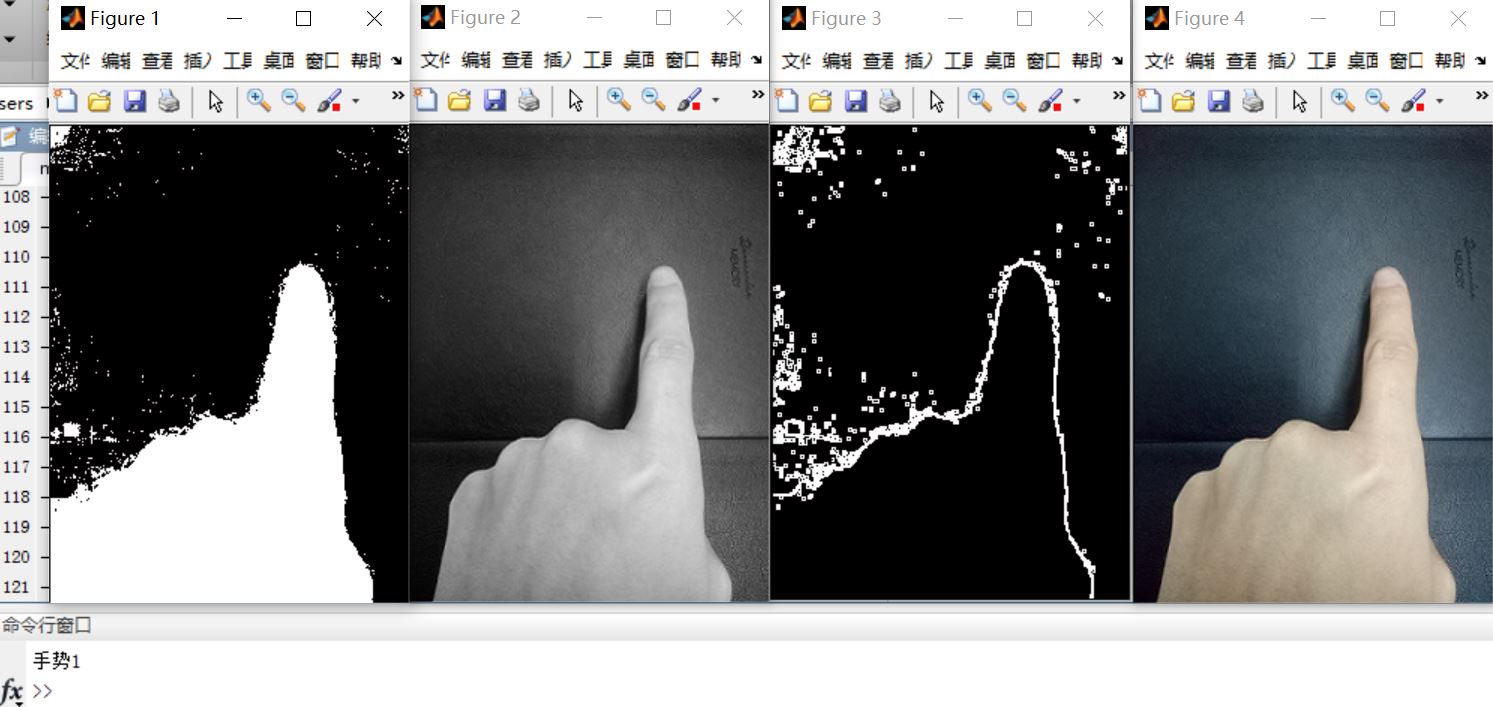Expand toolbar overflow chevron in Figure 2
Viewport: 1493px width, 707px height.
[757, 95]
